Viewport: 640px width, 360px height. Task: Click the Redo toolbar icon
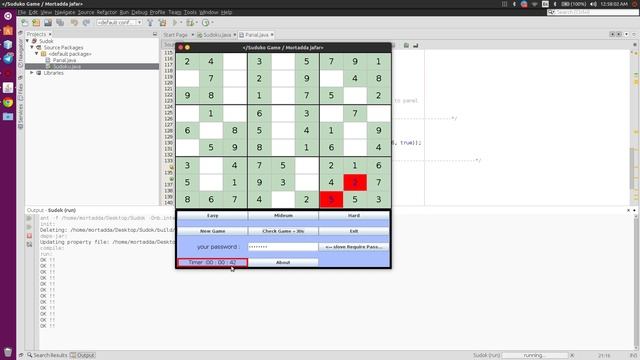(x=86, y=23)
